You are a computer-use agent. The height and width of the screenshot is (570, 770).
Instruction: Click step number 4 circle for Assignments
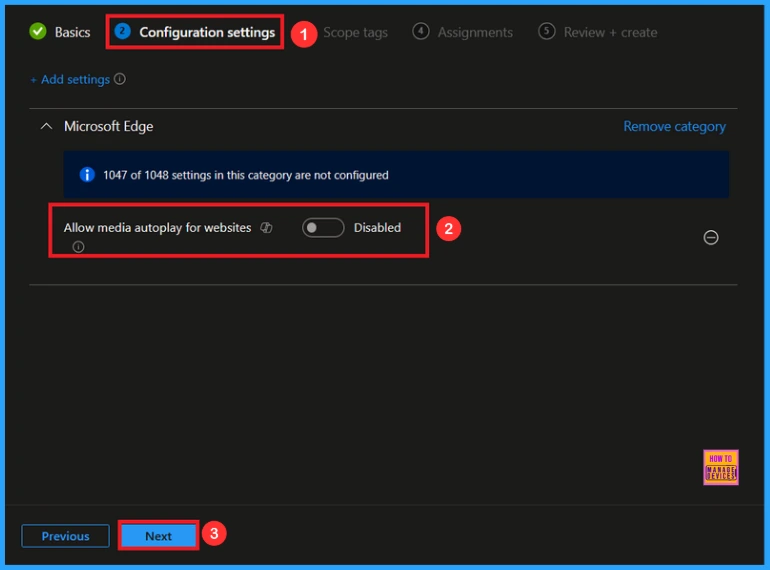[x=420, y=31]
